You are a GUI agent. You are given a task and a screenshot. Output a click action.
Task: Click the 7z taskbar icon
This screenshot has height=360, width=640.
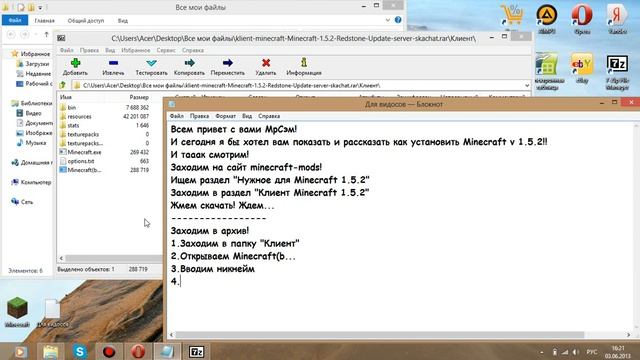click(x=196, y=351)
